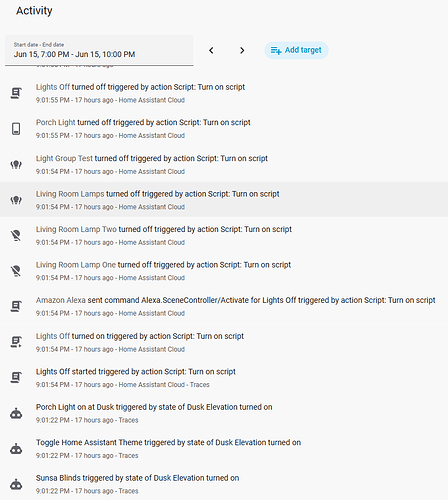Click the robot icon for Toggle Home Assistant Theme
Screen dimensions: 448x500
(16, 449)
